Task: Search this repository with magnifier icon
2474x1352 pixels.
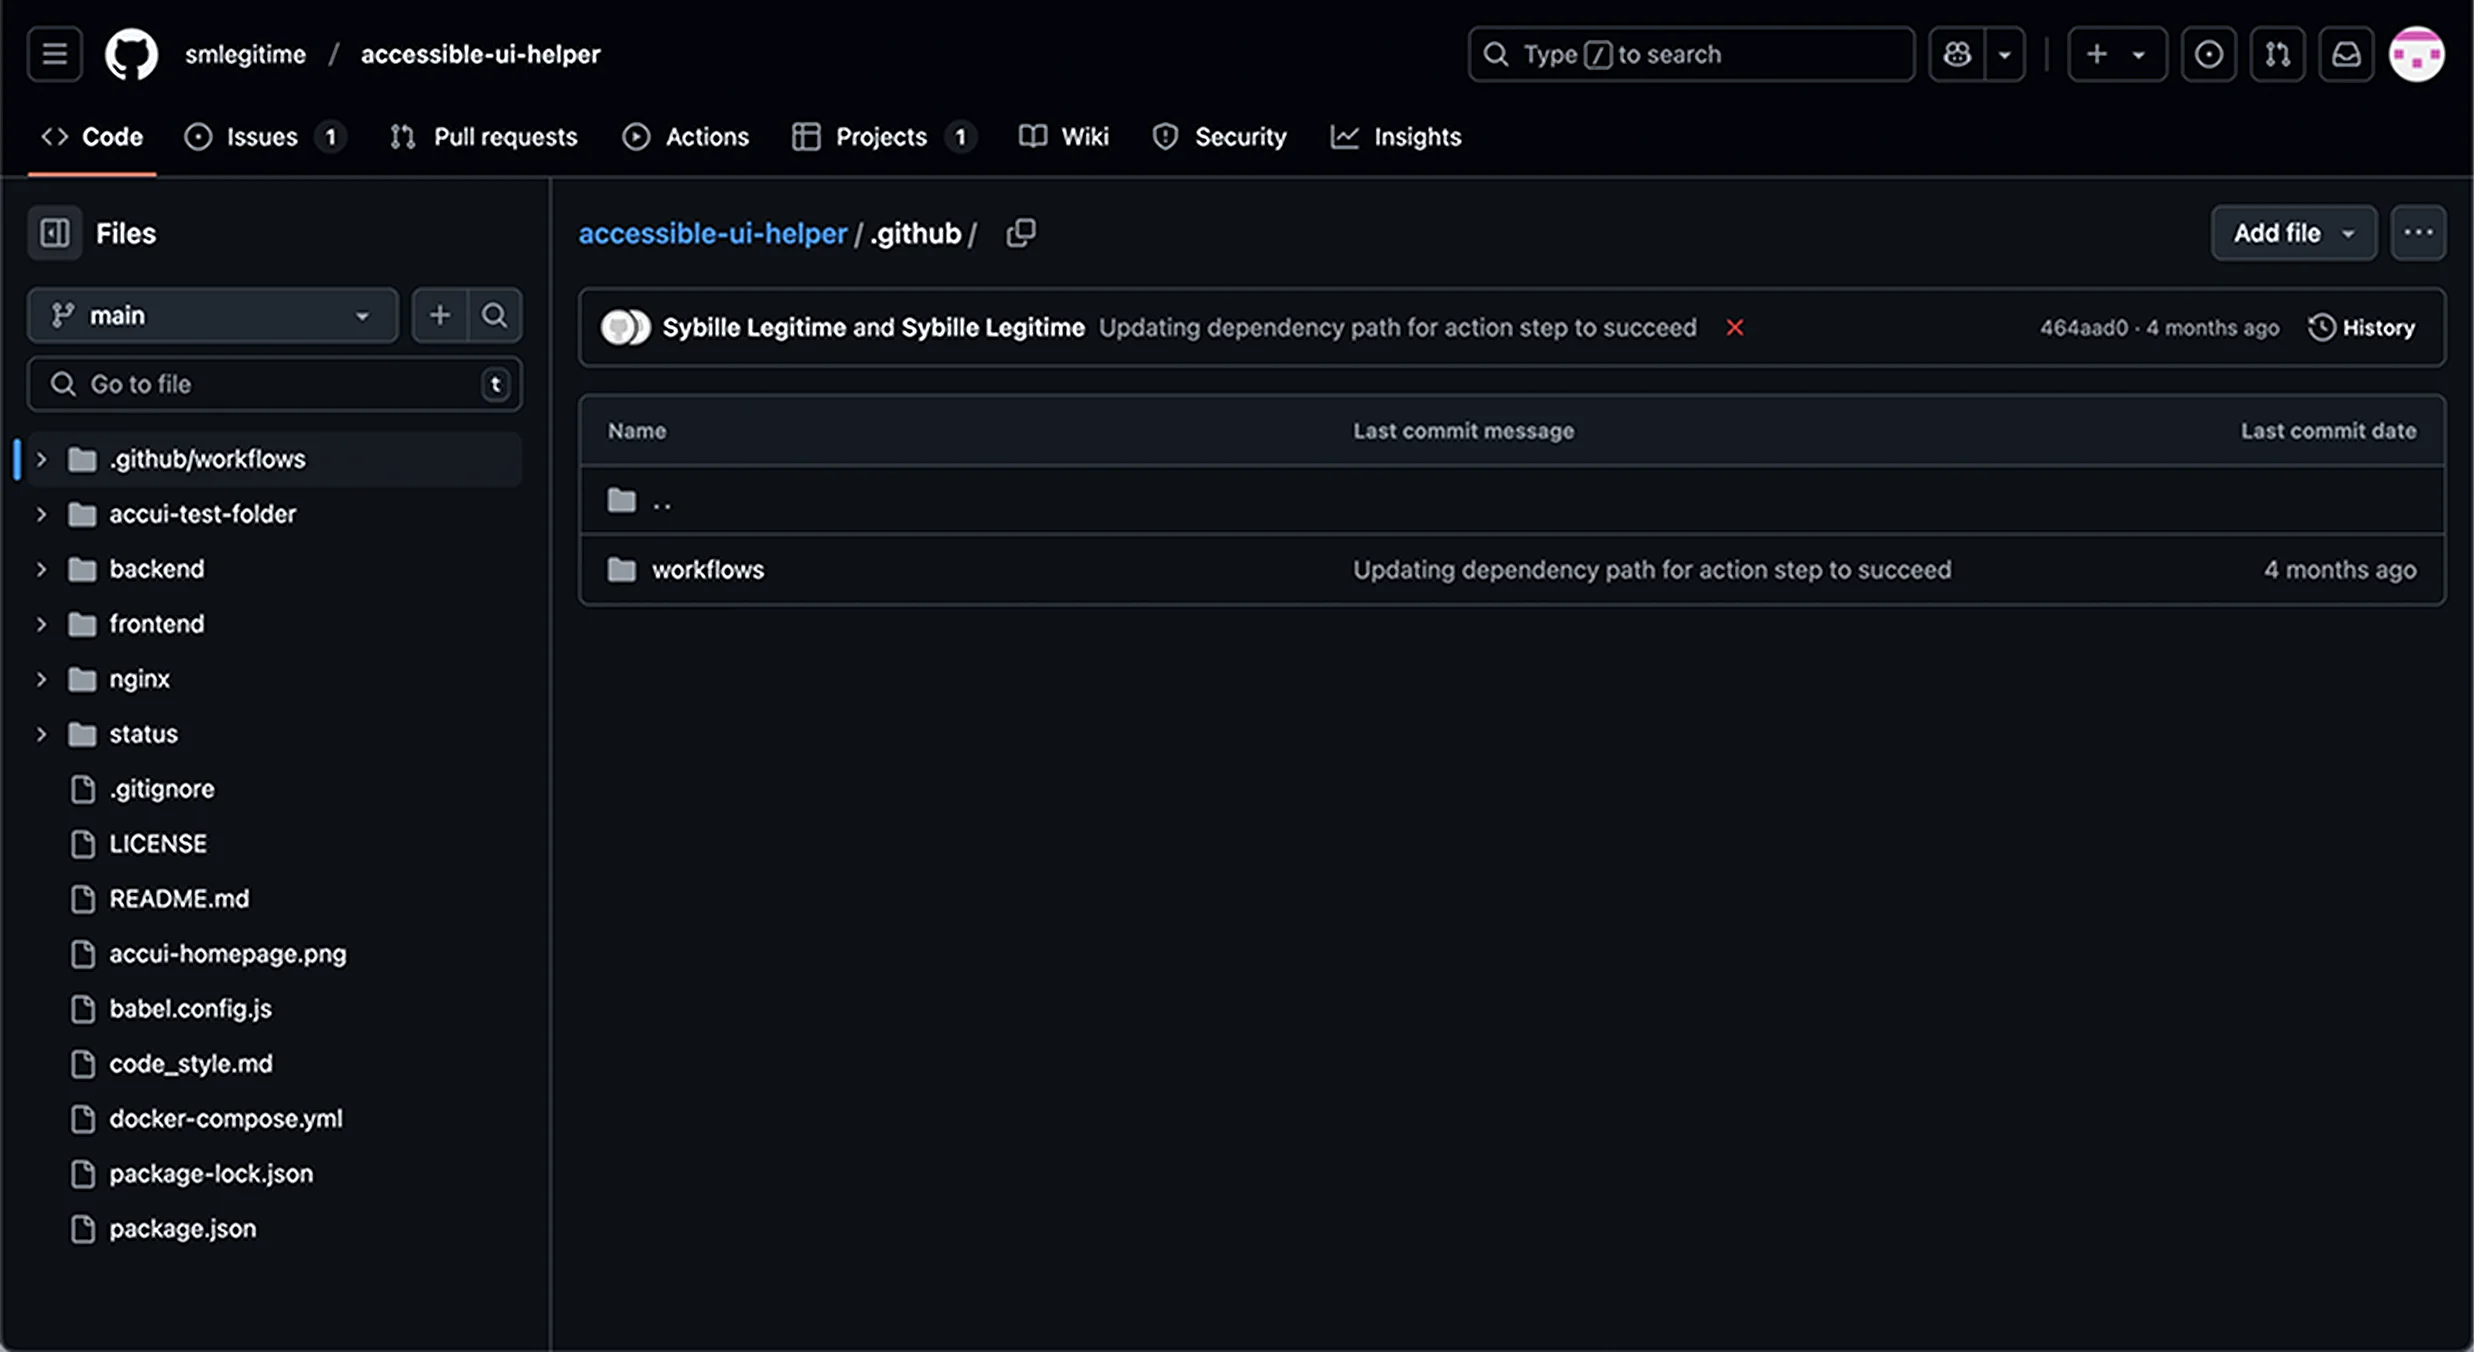Action: [x=494, y=316]
